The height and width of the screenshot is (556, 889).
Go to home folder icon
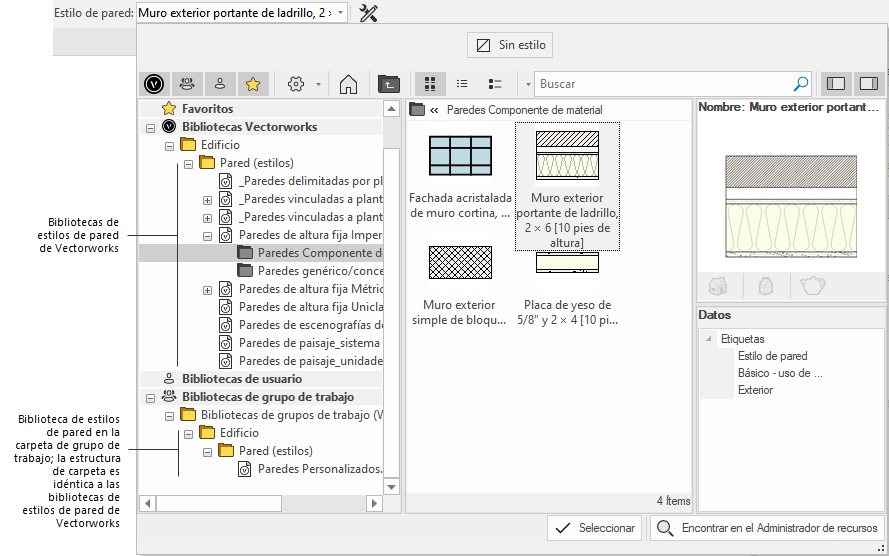coord(348,84)
